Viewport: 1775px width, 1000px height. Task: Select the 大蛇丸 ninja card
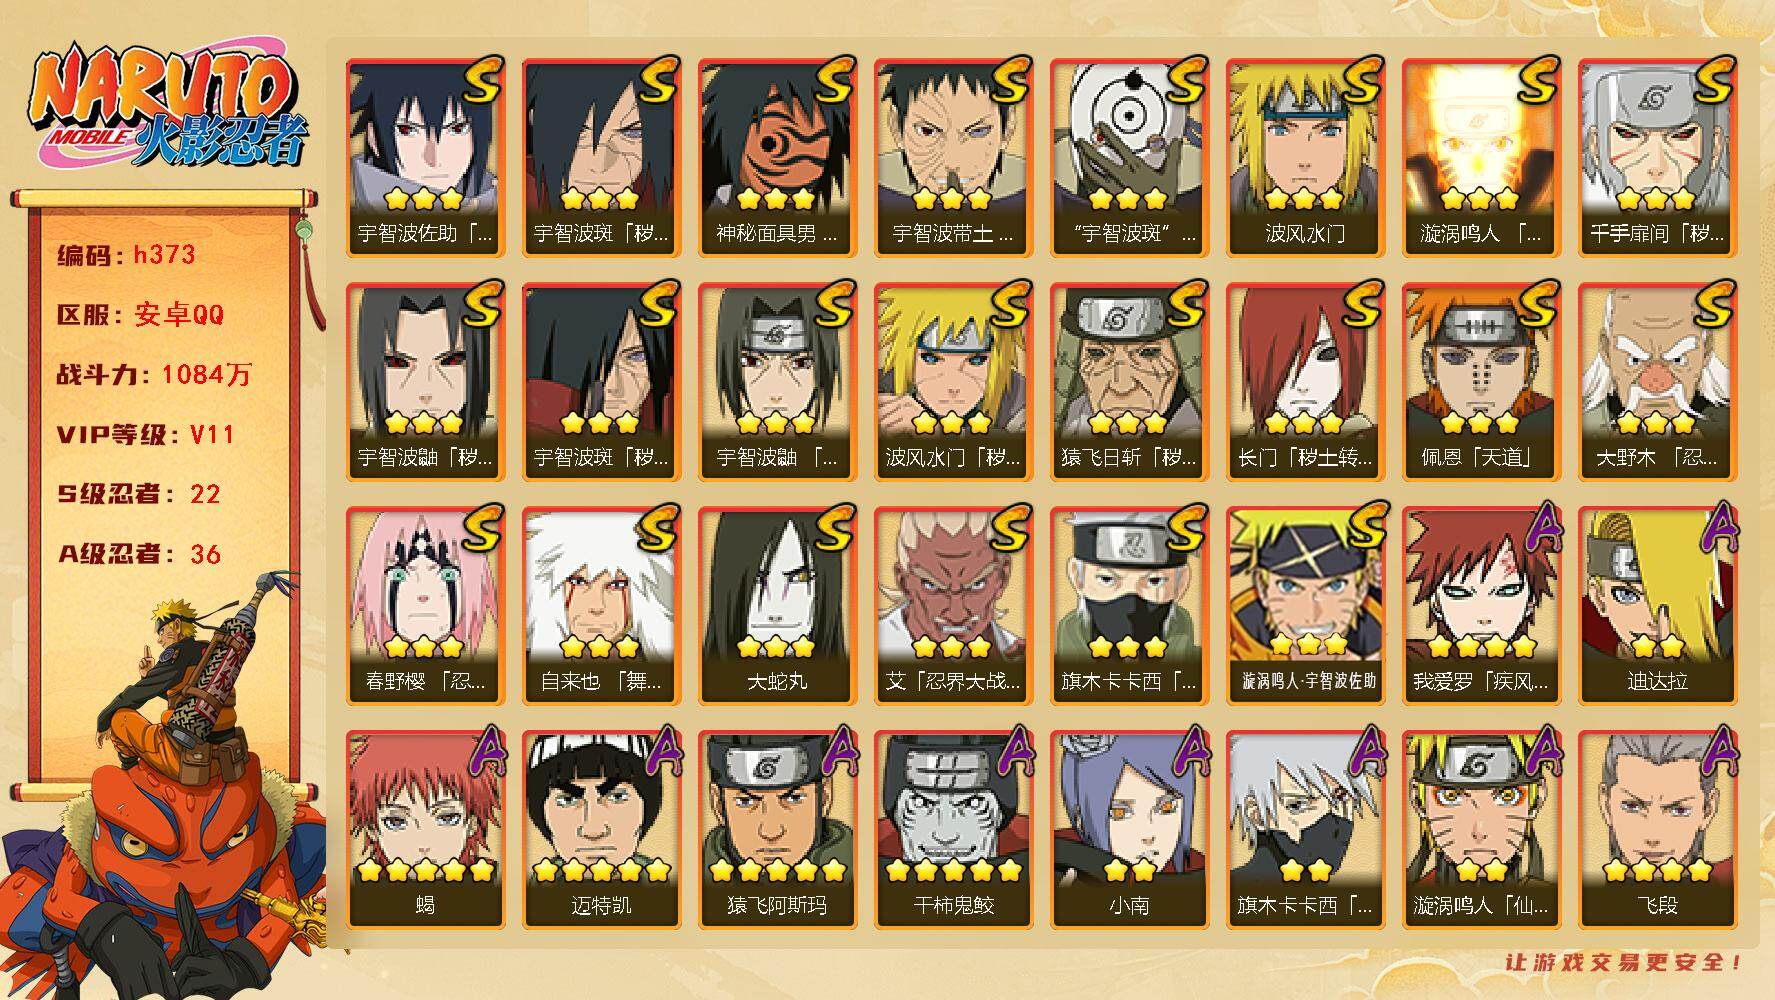pyautogui.click(x=776, y=606)
